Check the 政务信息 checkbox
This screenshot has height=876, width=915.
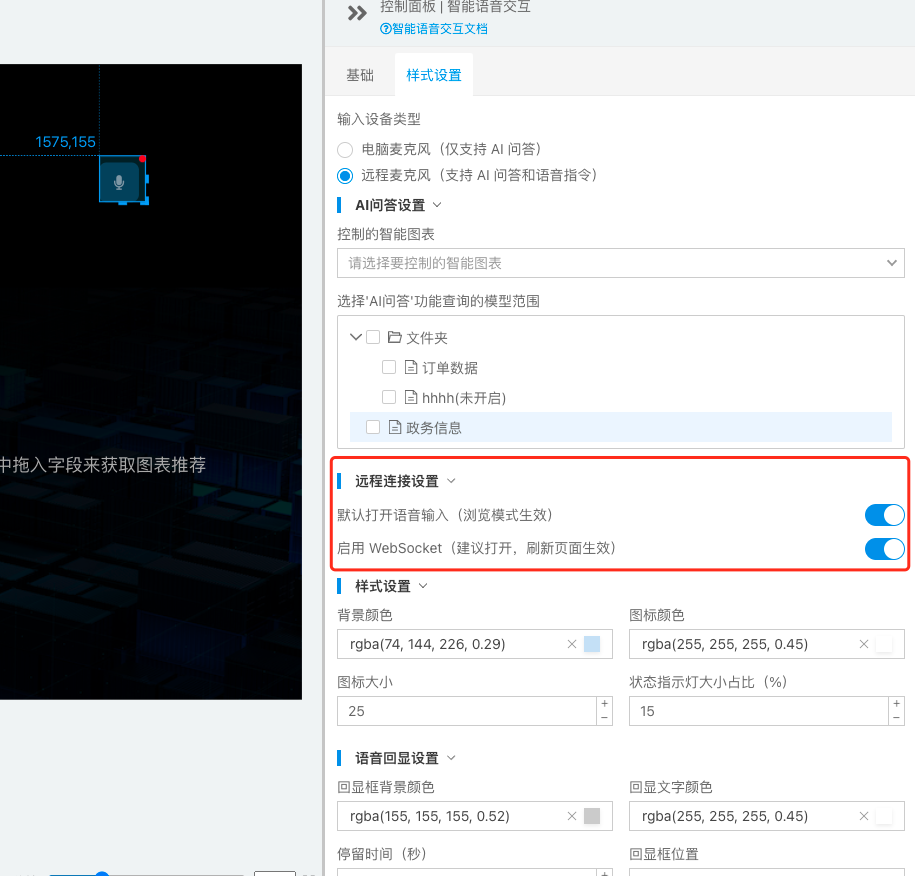tap(373, 427)
